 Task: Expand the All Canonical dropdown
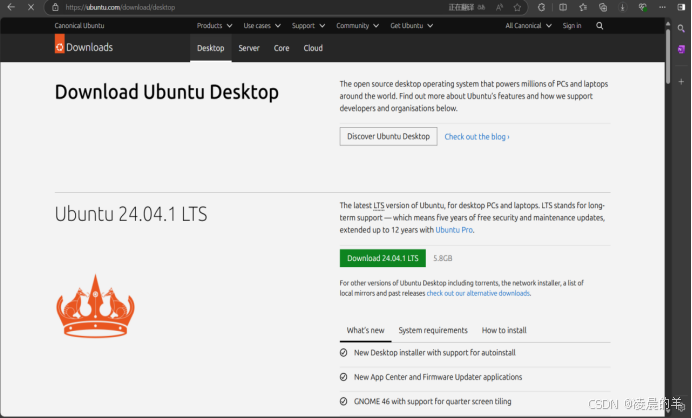(x=528, y=26)
